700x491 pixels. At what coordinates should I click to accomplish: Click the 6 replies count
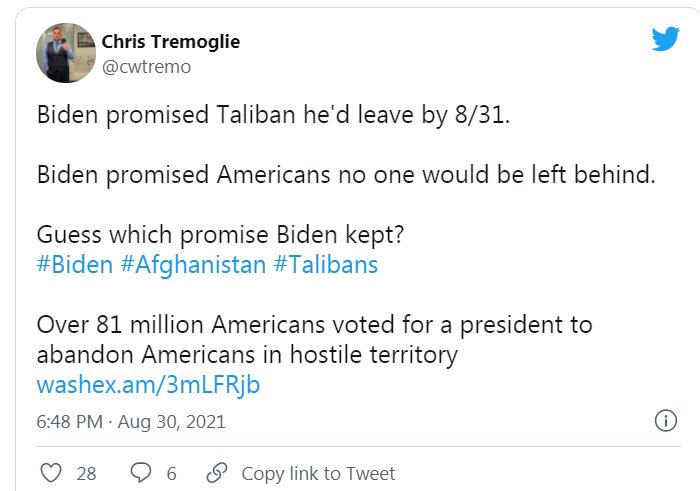point(172,473)
